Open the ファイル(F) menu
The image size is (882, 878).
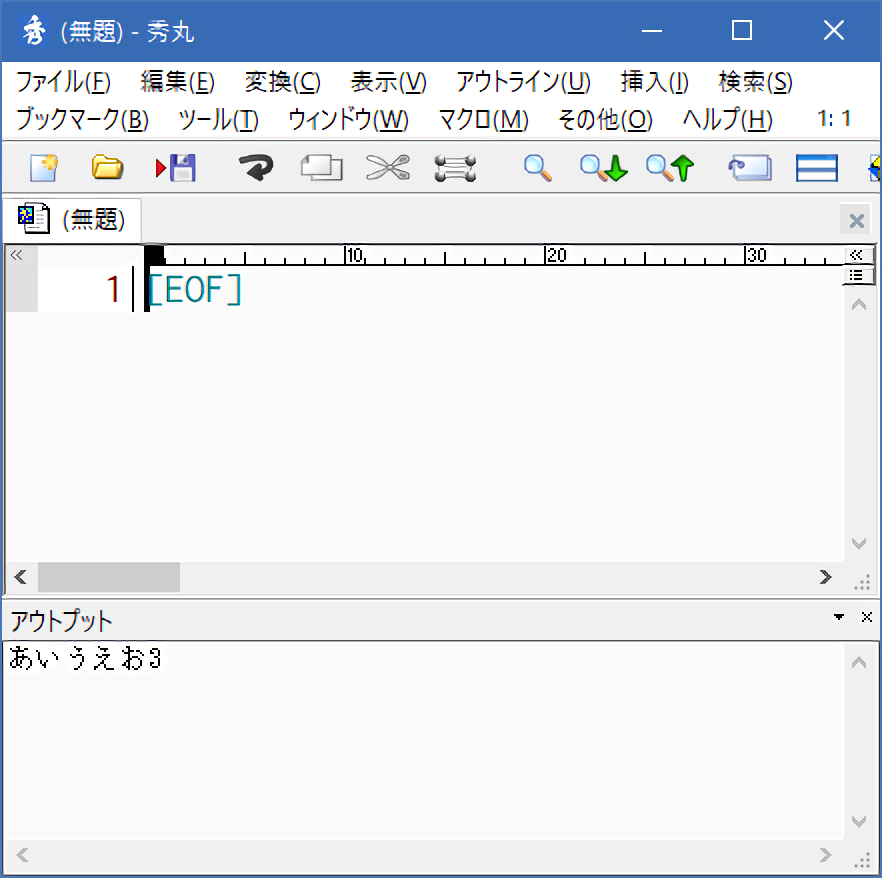point(63,82)
